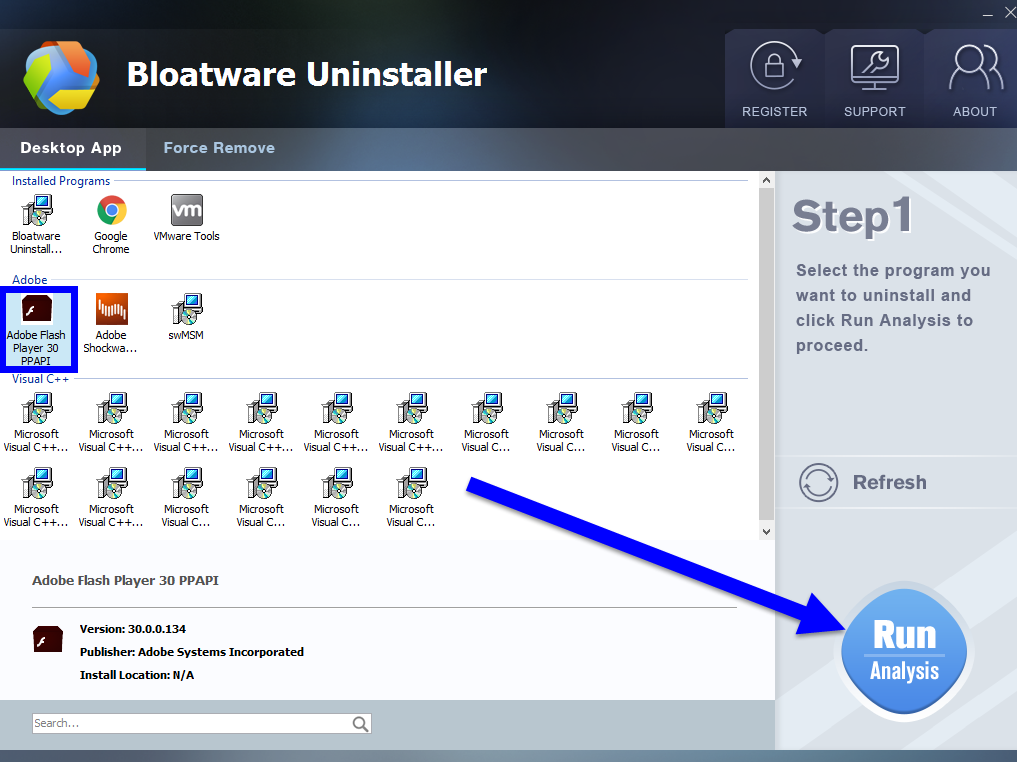Select the Adobe Shockwave program icon

(112, 309)
